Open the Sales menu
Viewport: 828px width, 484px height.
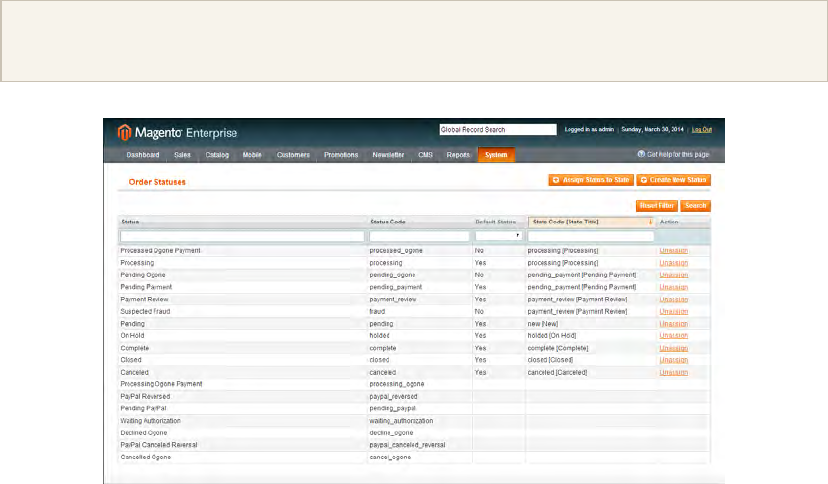pos(182,155)
